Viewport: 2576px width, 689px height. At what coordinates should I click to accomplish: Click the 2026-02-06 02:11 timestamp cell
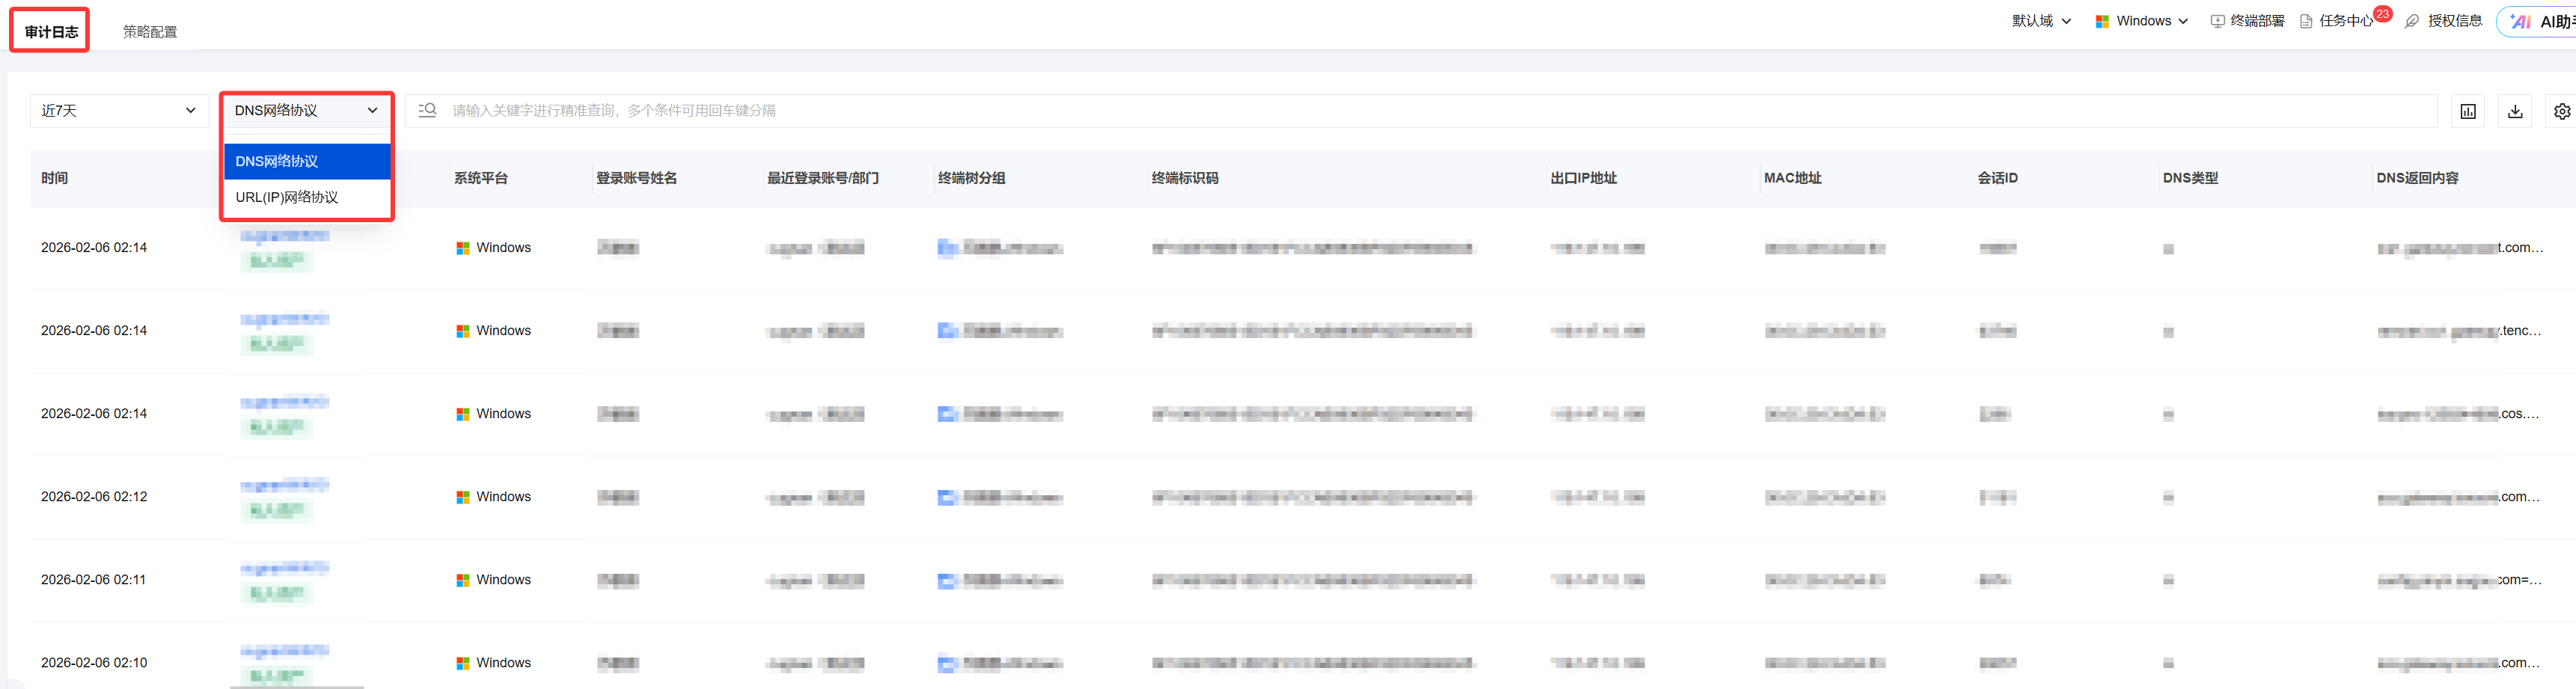(94, 580)
